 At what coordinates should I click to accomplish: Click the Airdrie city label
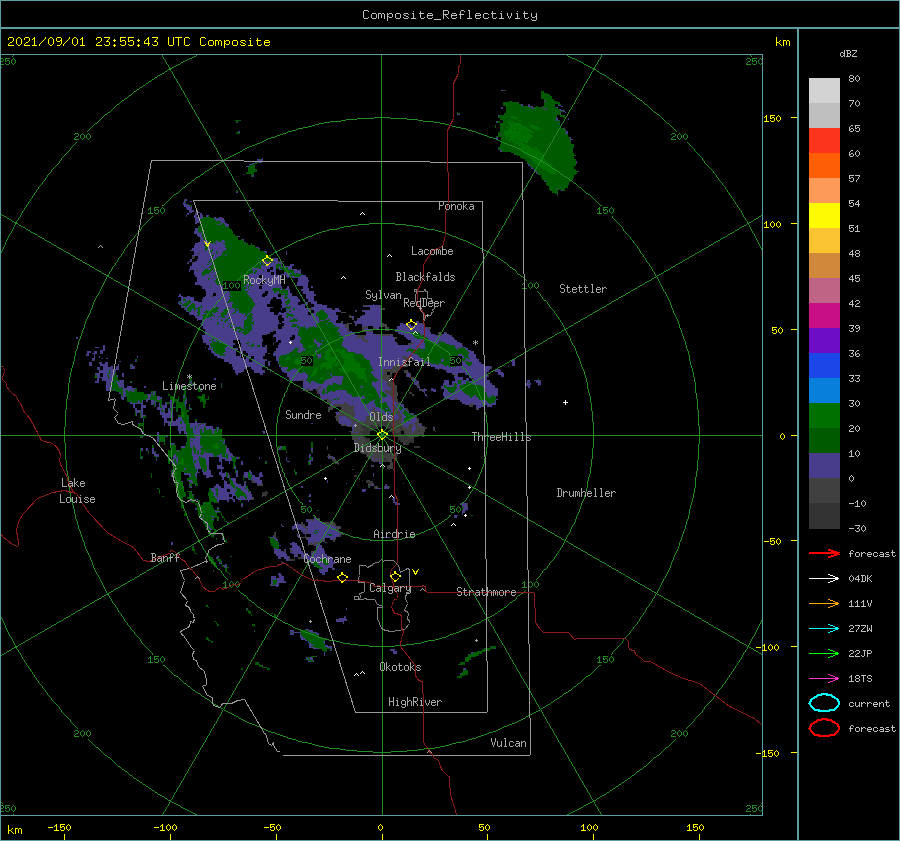(394, 534)
